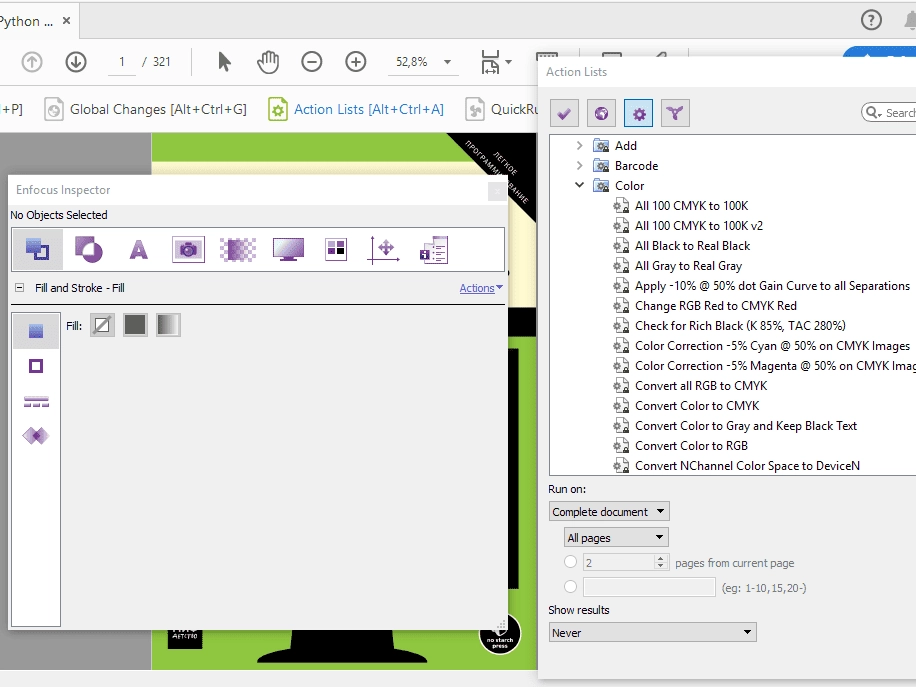Select Convert NChannel Color Space to DeviceN
The width and height of the screenshot is (916, 687).
click(x=747, y=466)
